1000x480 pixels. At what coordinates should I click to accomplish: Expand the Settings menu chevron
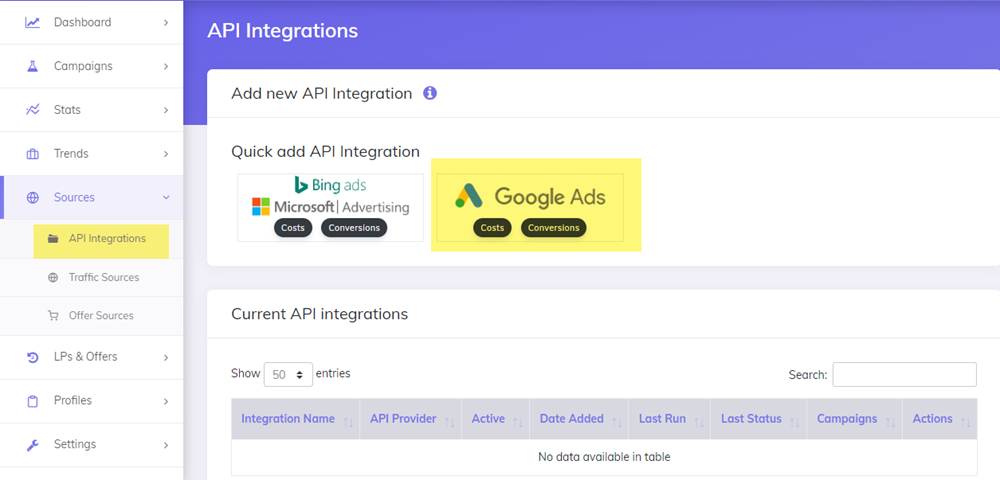[x=166, y=444]
